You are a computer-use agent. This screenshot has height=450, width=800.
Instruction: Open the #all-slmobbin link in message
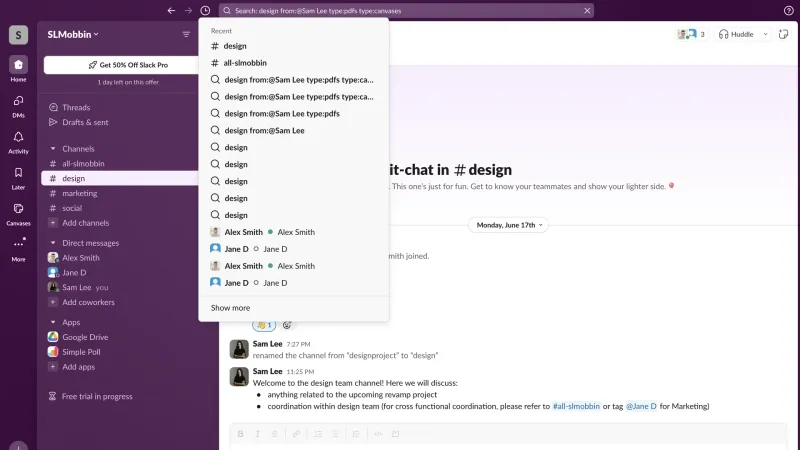coord(576,406)
